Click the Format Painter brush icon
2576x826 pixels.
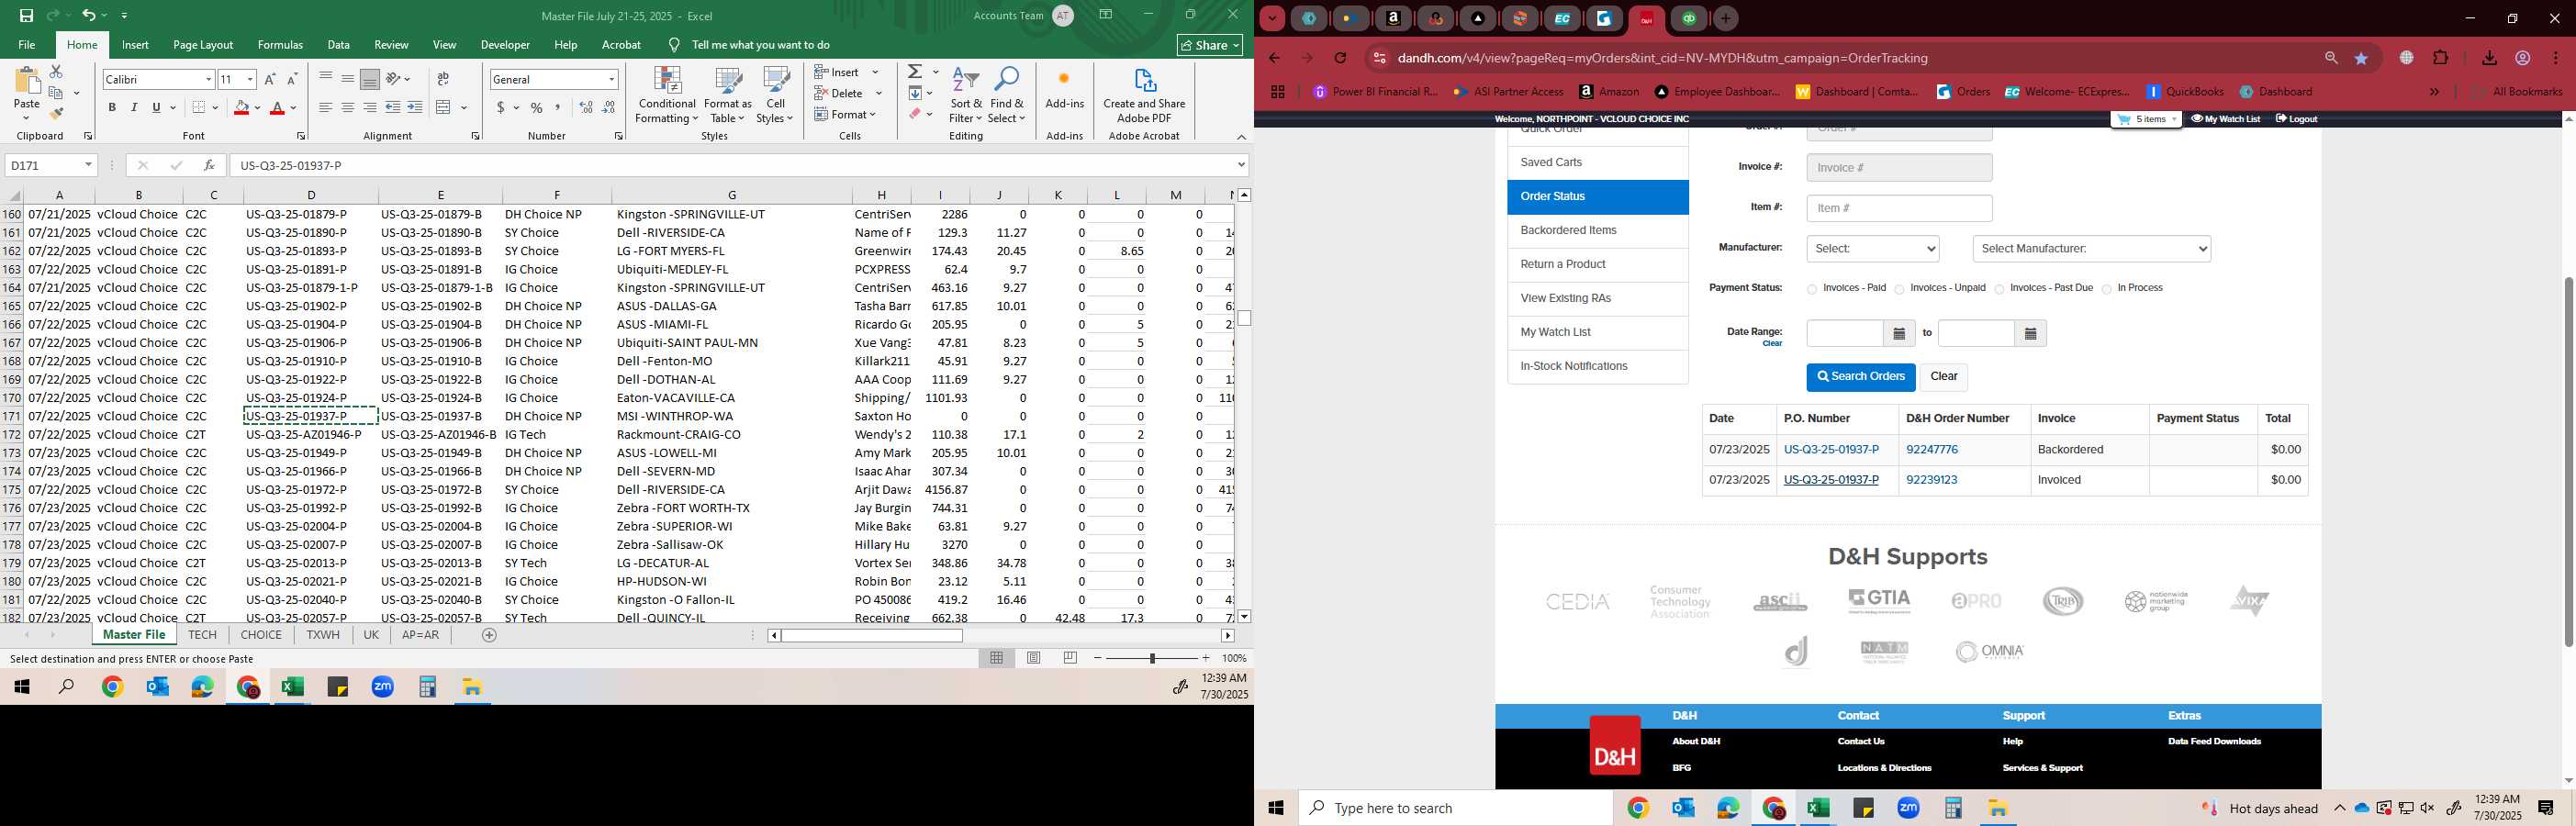[x=56, y=114]
